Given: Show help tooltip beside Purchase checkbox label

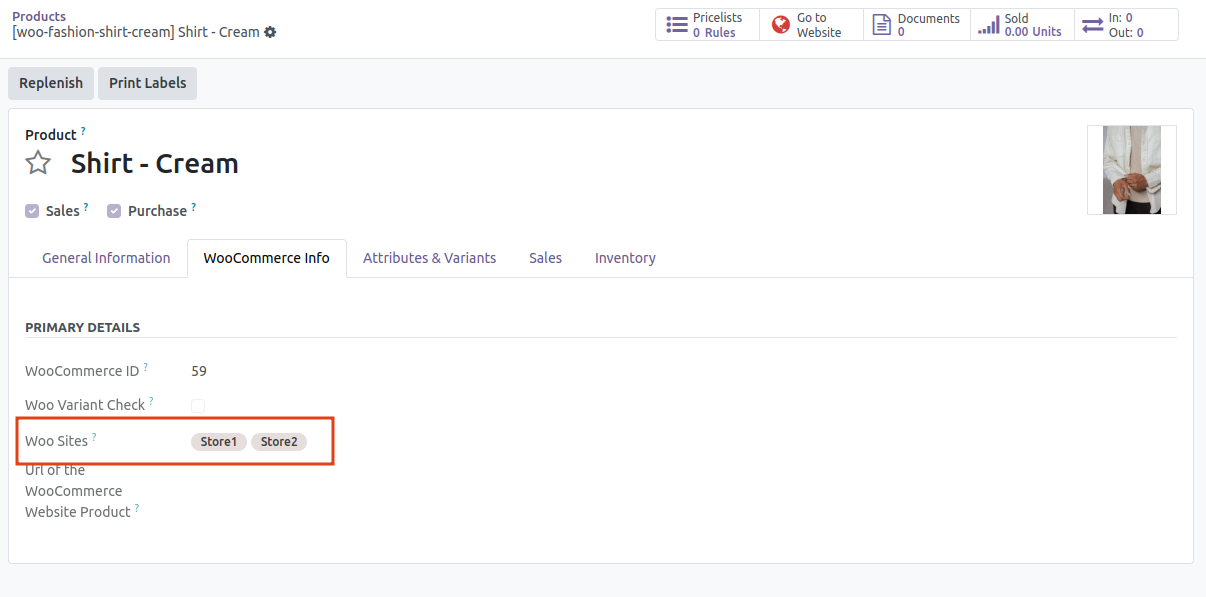Looking at the screenshot, I should [193, 207].
